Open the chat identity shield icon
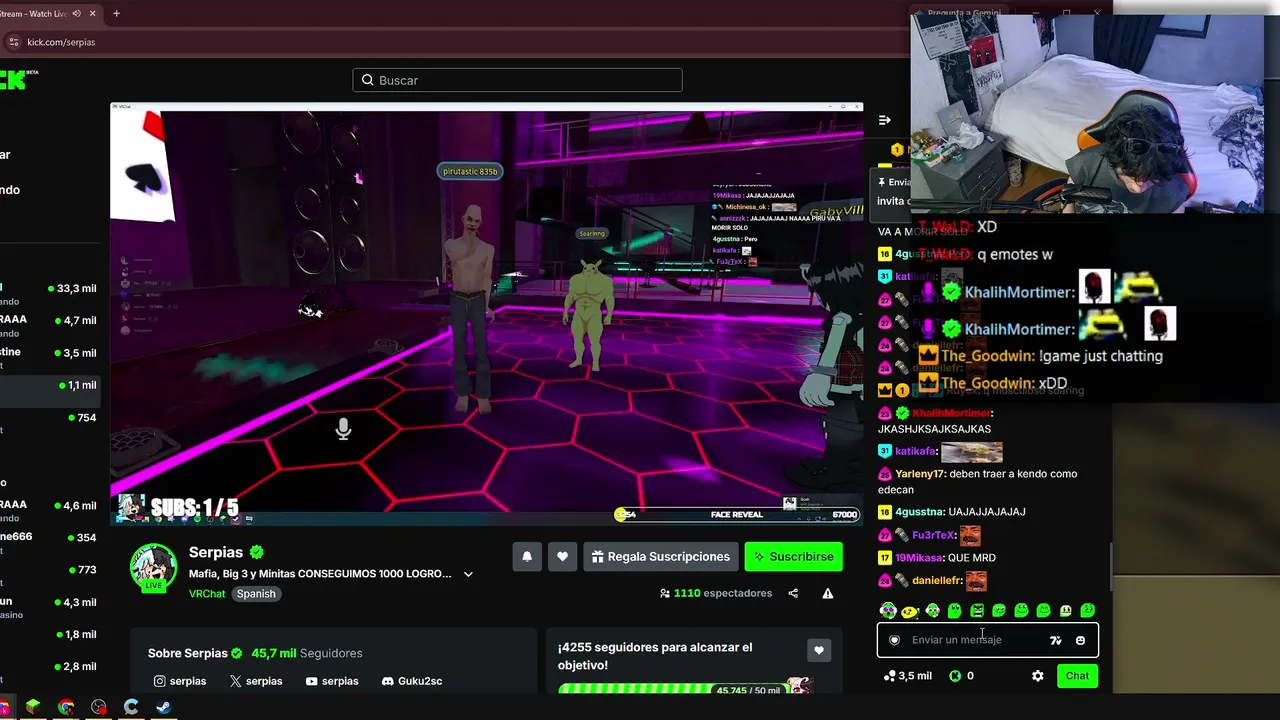 pyautogui.click(x=894, y=640)
